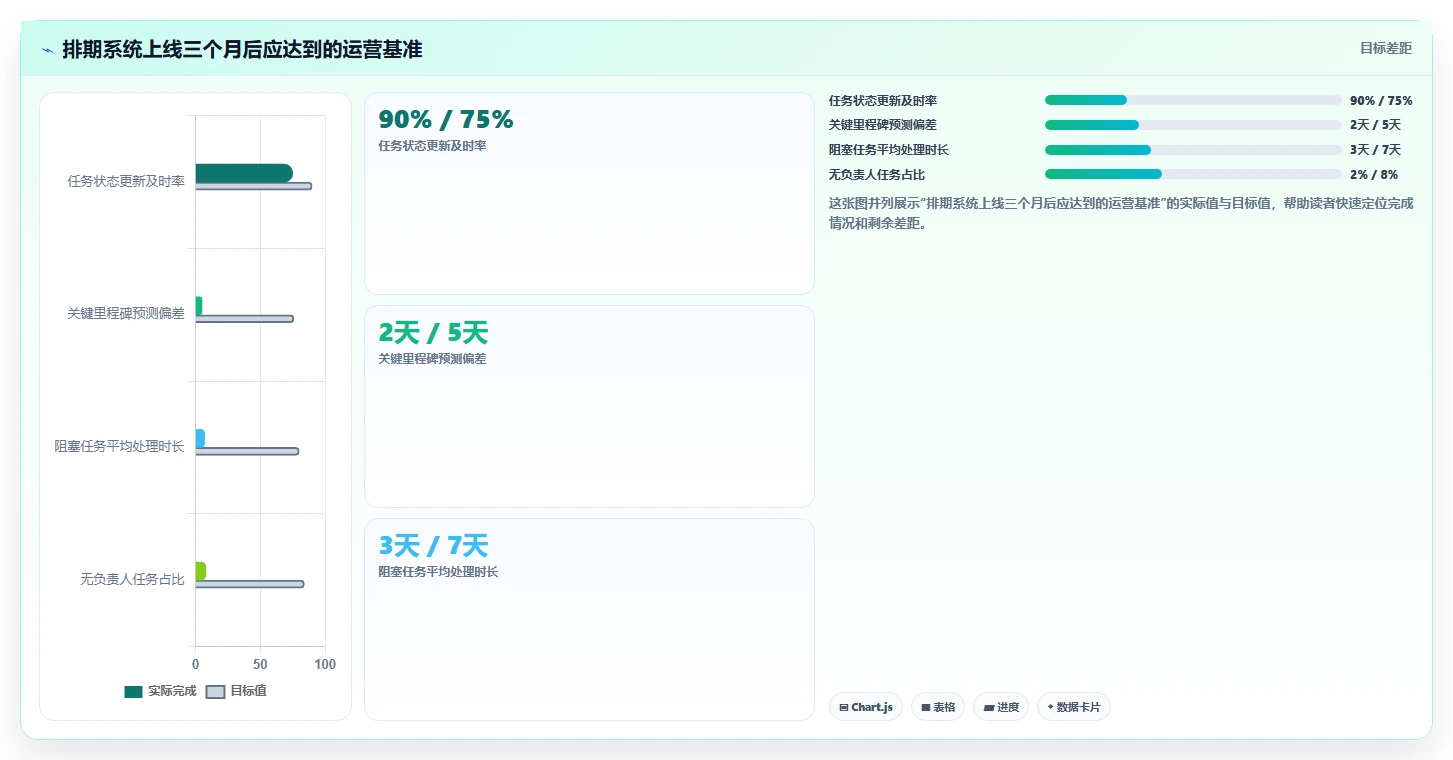
Task: Click the 2天 / 5天 data card
Action: coord(590,407)
